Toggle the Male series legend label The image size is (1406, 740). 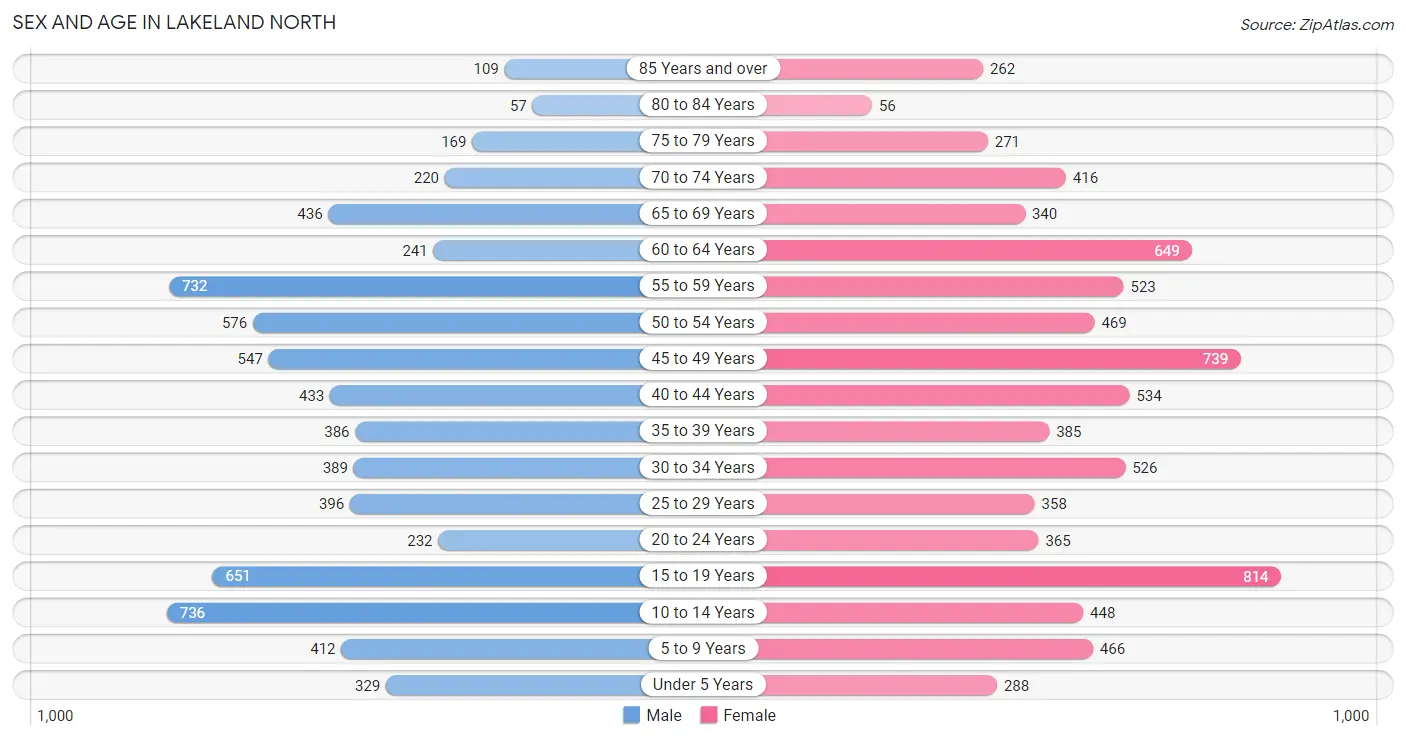coord(664,715)
